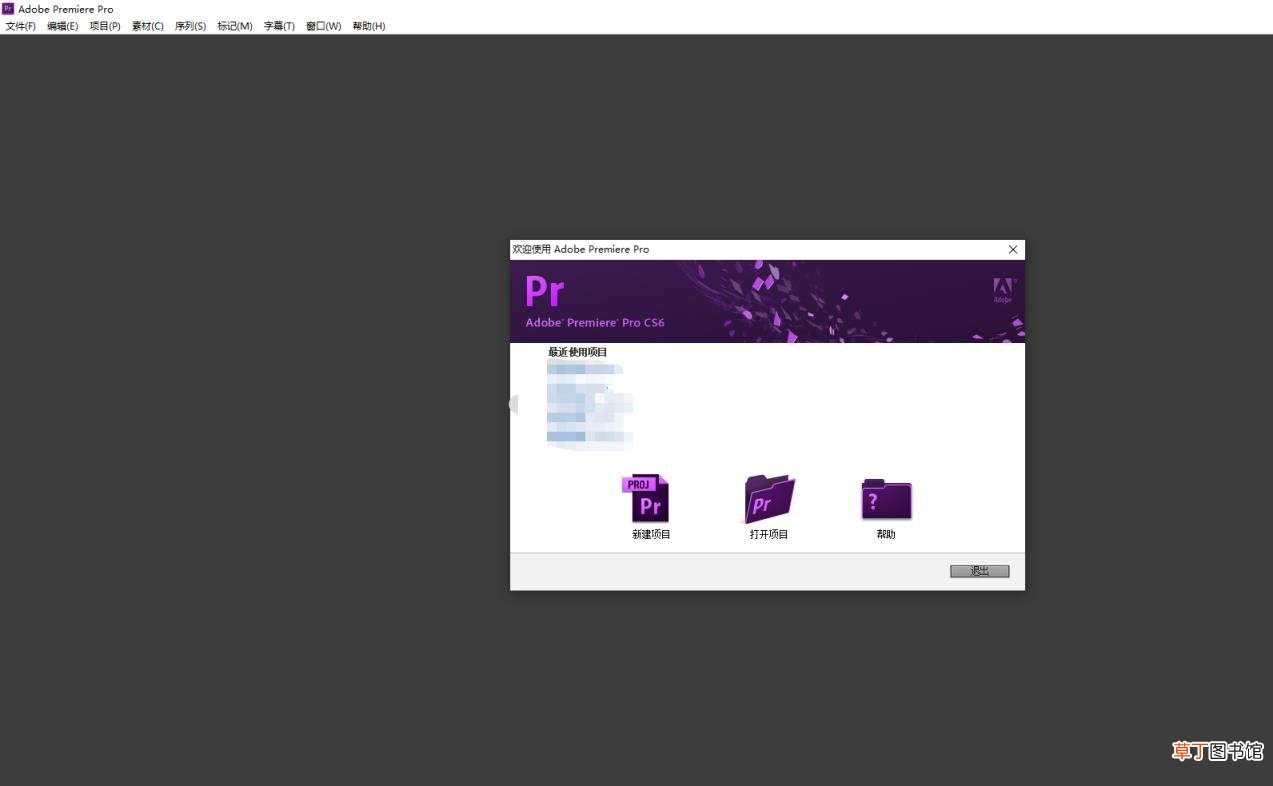Viewport: 1273px width, 786px height.
Task: Close the welcome dialog with the X button
Action: pyautogui.click(x=1013, y=250)
